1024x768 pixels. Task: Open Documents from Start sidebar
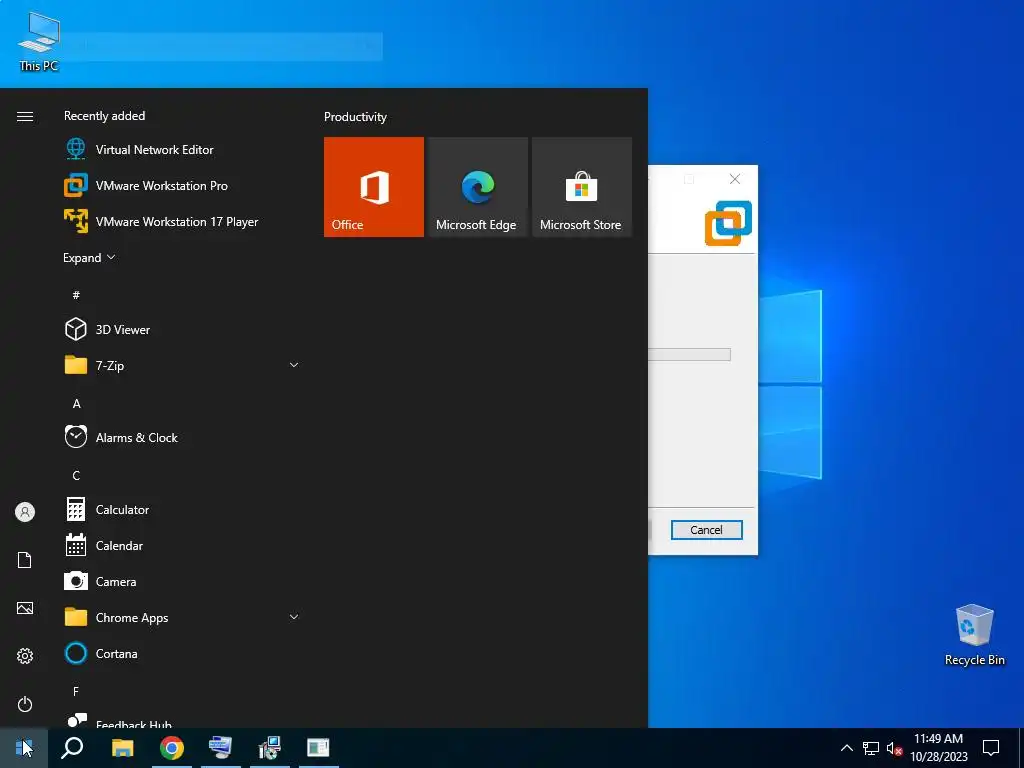coord(25,560)
